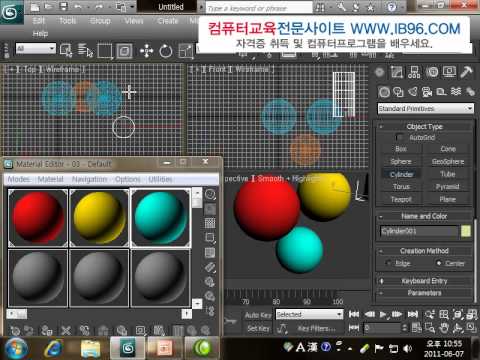480x360 pixels.
Task: Open Options menu in Material Editor
Action: point(128,179)
